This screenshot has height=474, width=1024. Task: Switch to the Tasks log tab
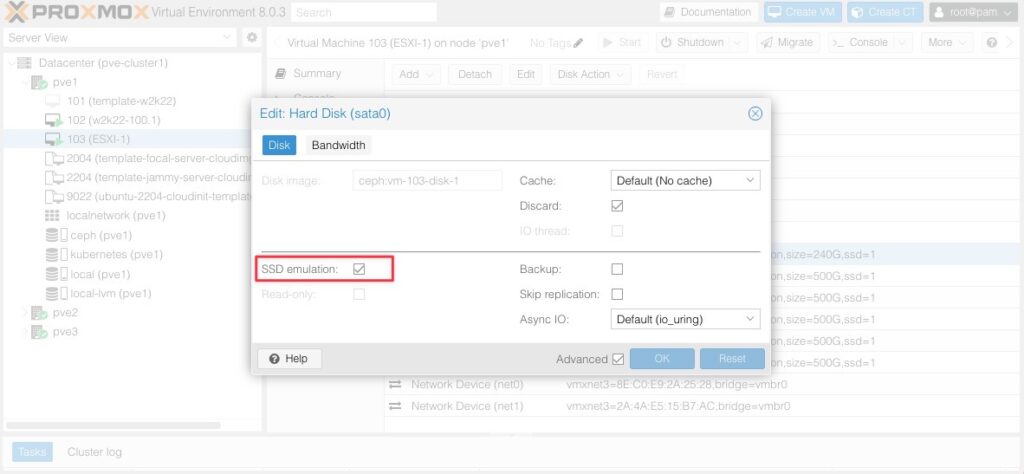click(32, 452)
